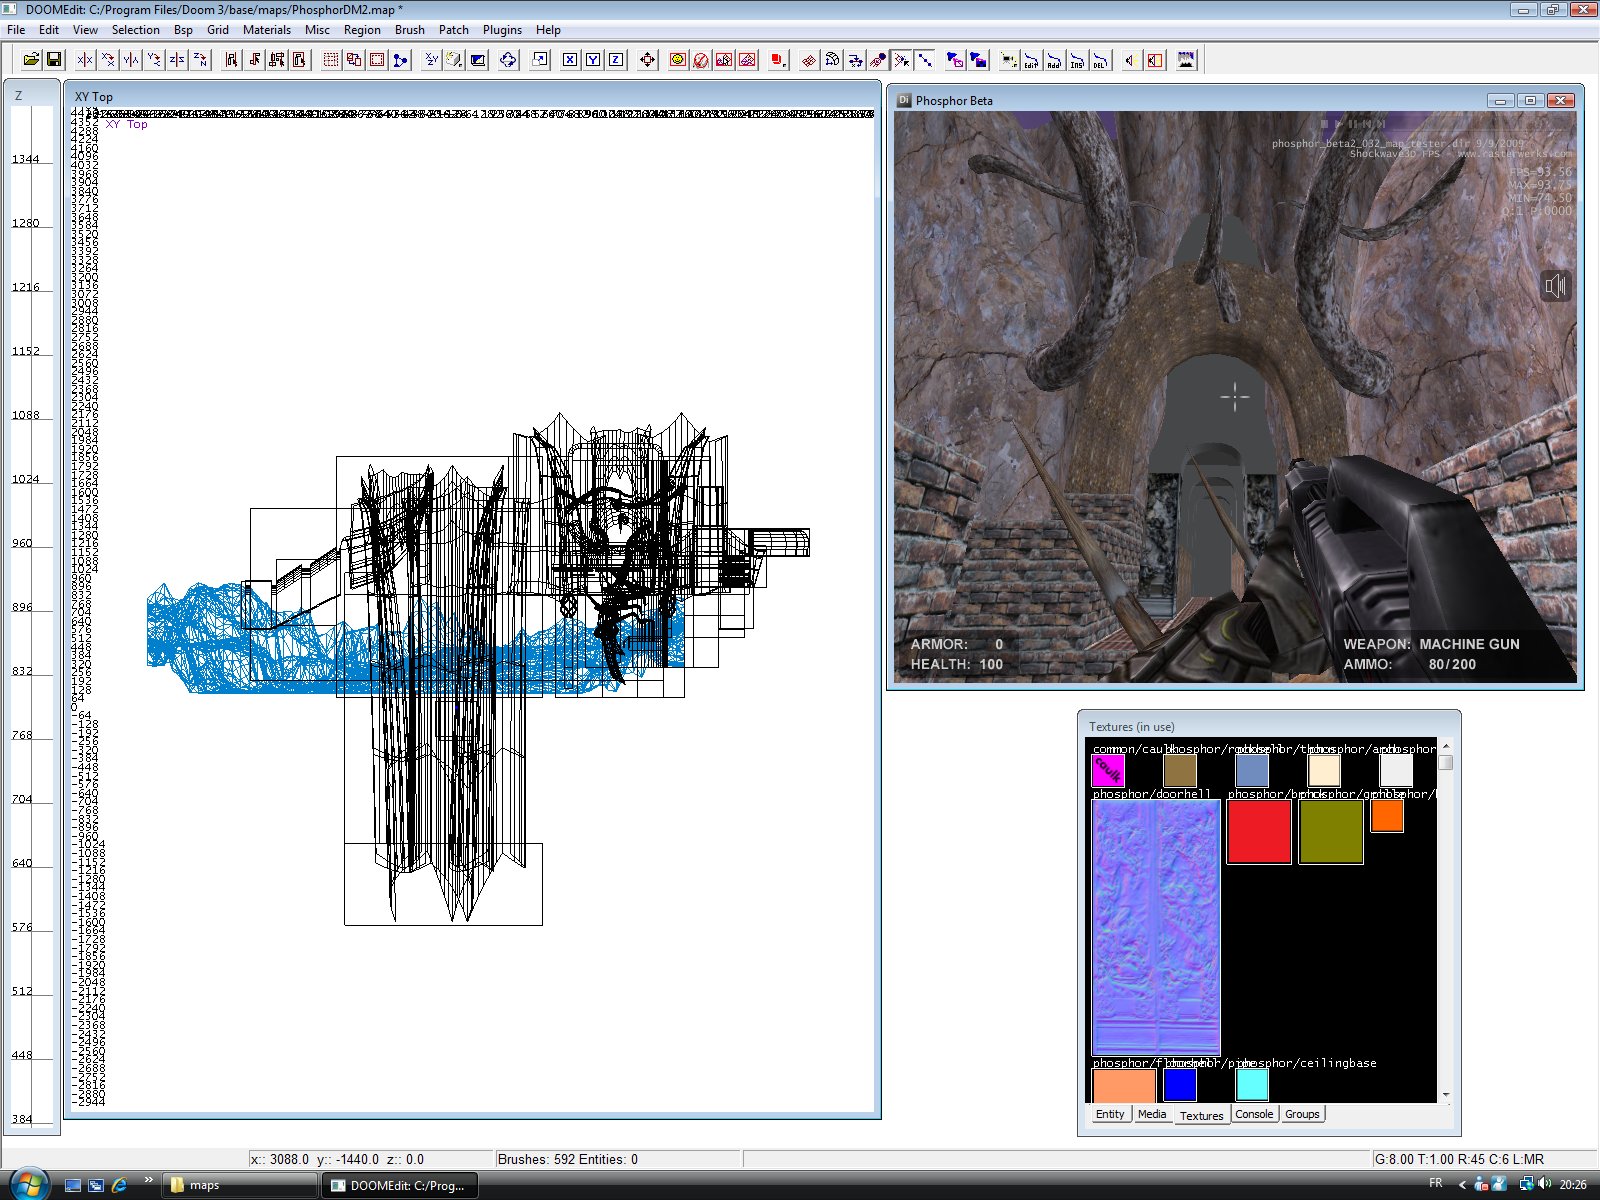
Task: Select the cyan phosphor/ceilingbase texture swatch
Action: pyautogui.click(x=1252, y=1085)
